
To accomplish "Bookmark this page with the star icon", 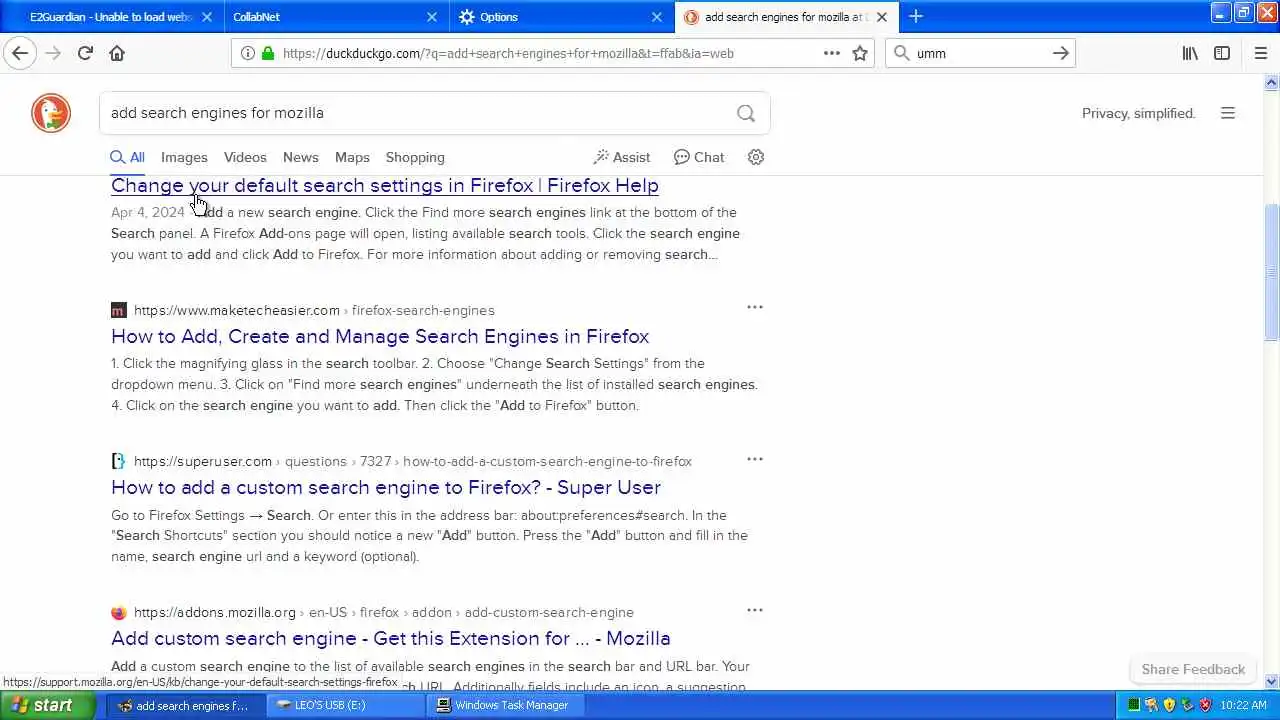I will tap(860, 53).
